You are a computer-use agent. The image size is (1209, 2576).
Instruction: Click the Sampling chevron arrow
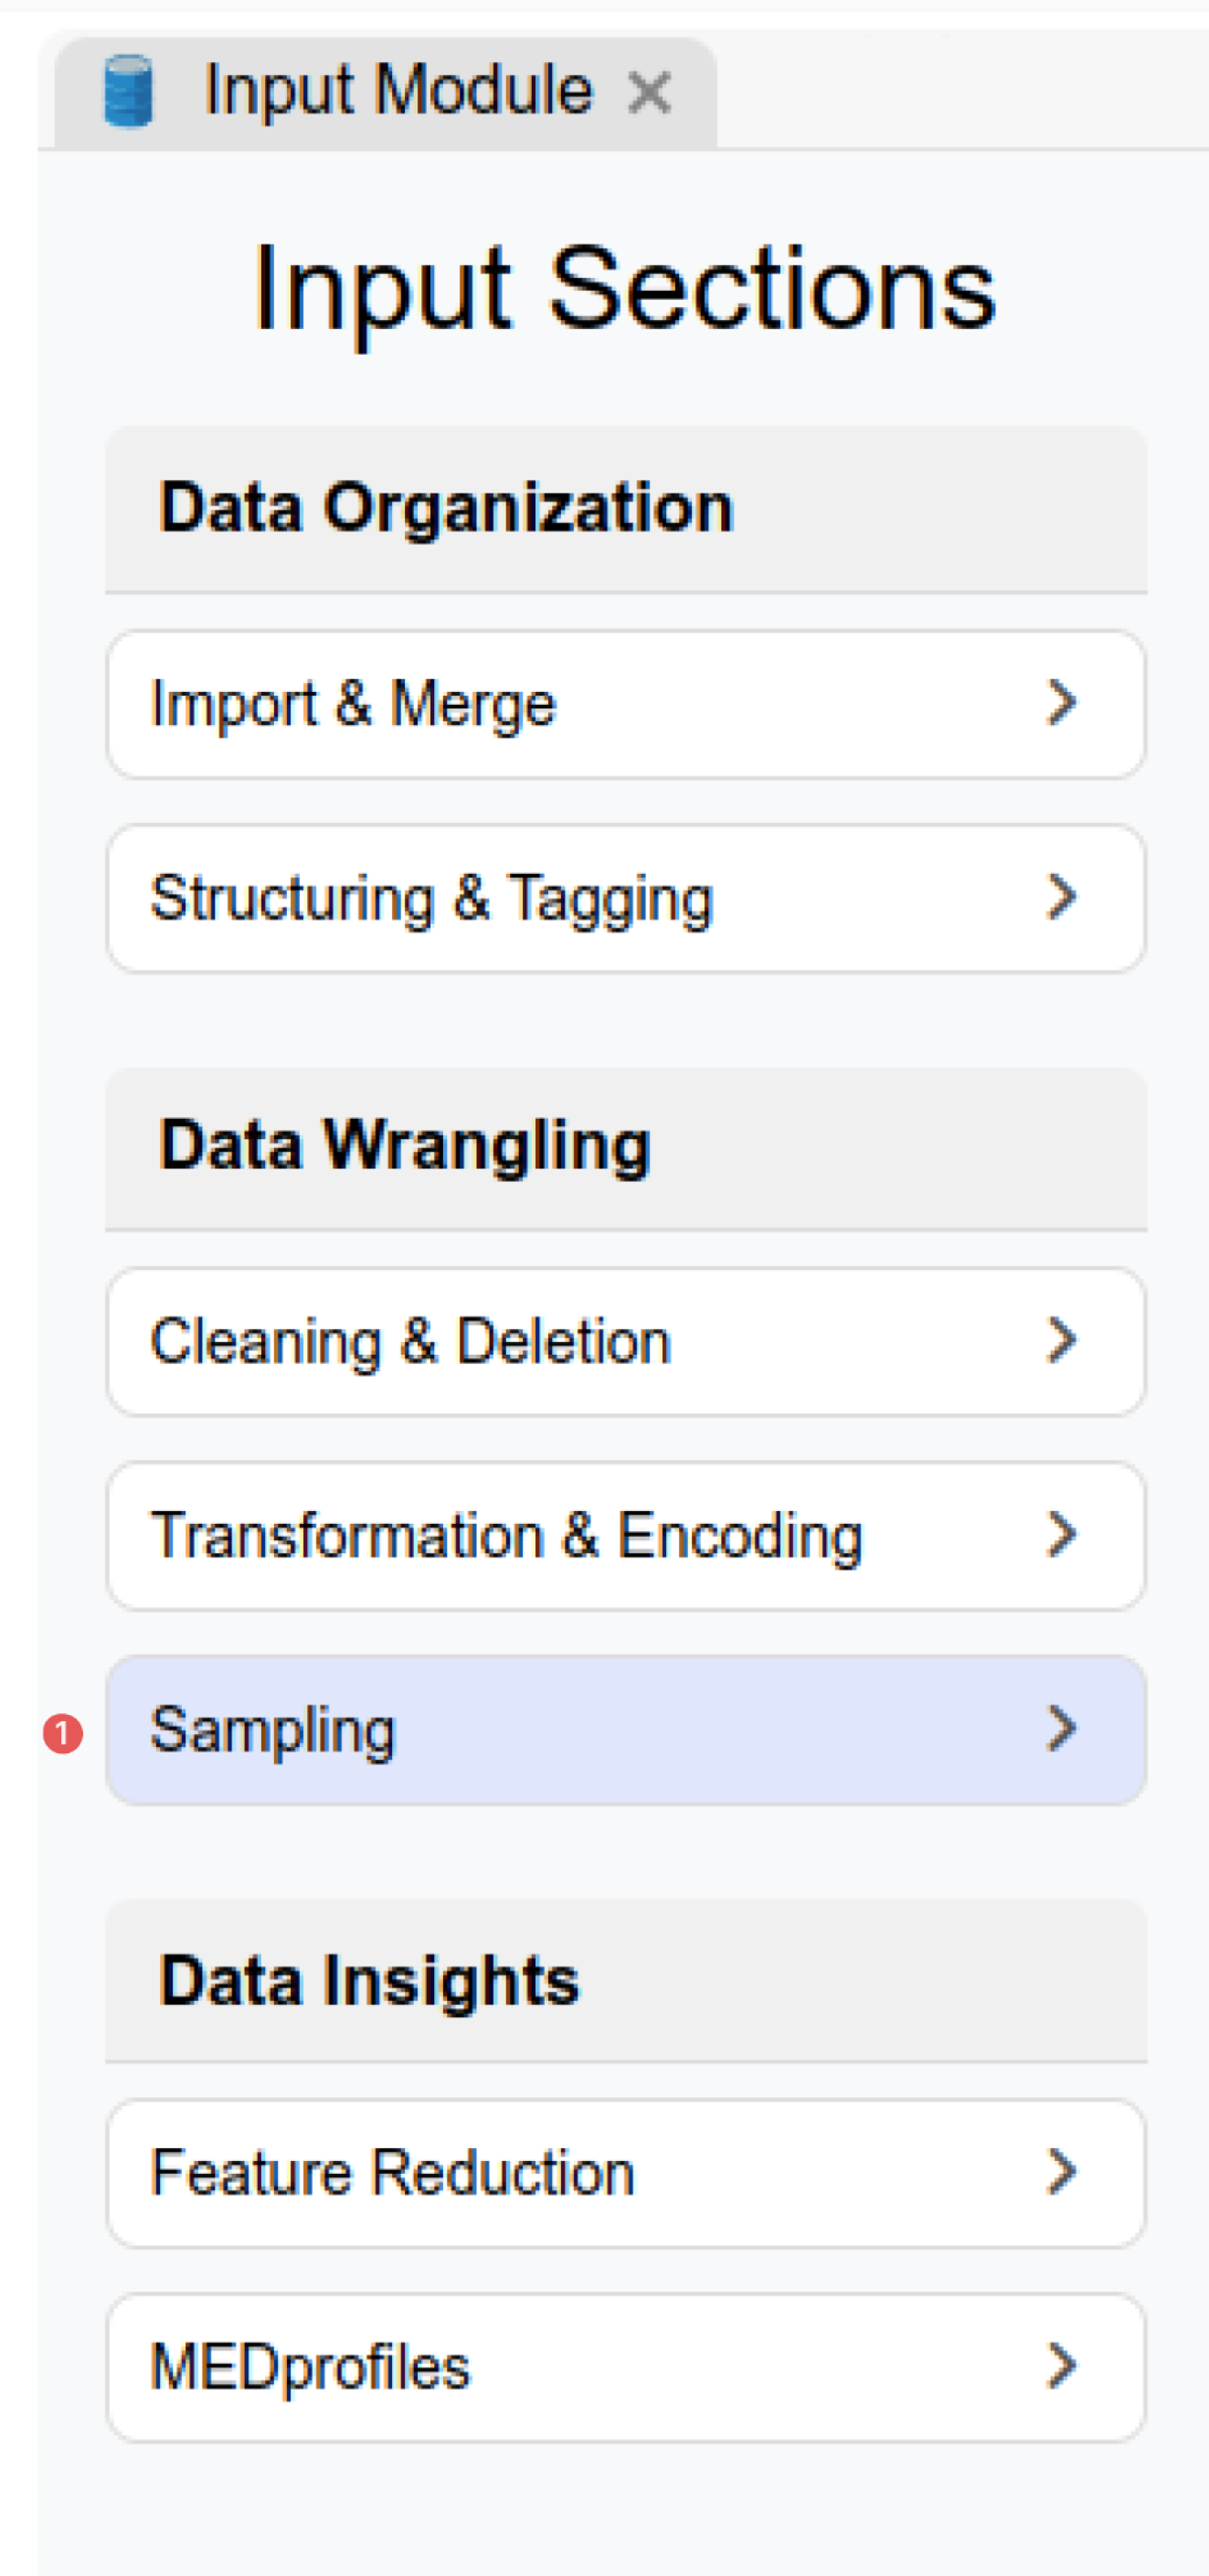1061,1728
